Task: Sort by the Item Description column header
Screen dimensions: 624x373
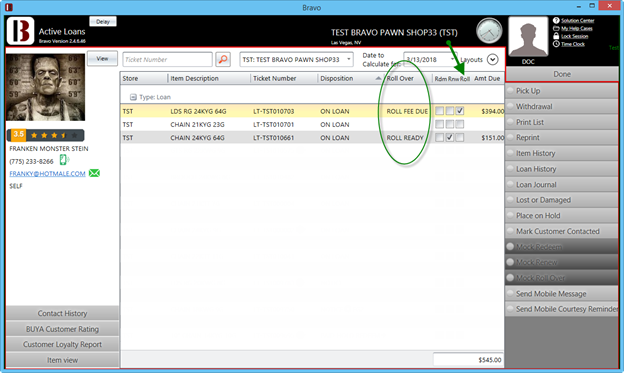Action: (209, 78)
